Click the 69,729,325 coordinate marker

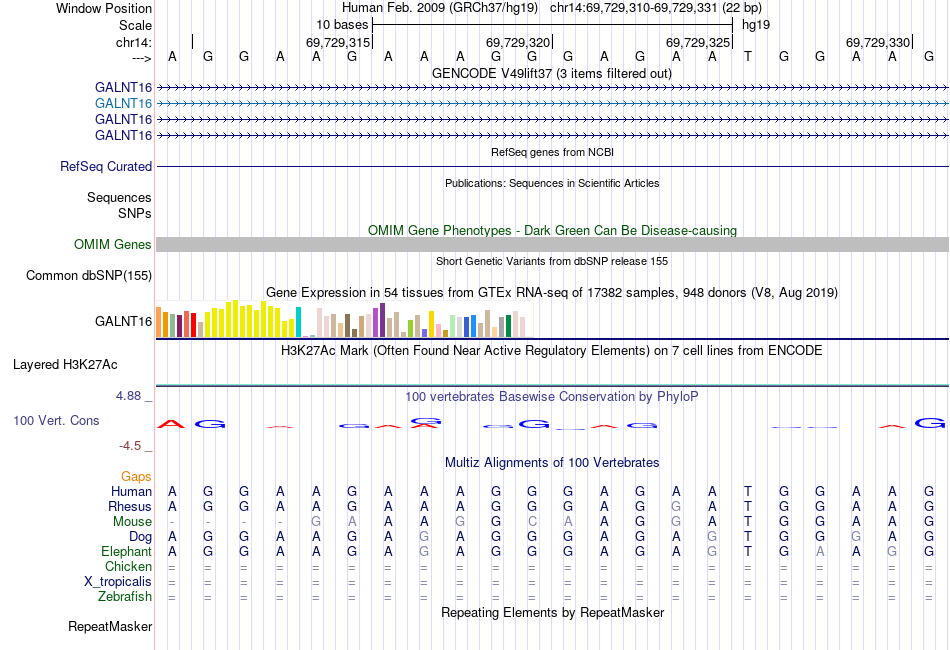pyautogui.click(x=697, y=42)
